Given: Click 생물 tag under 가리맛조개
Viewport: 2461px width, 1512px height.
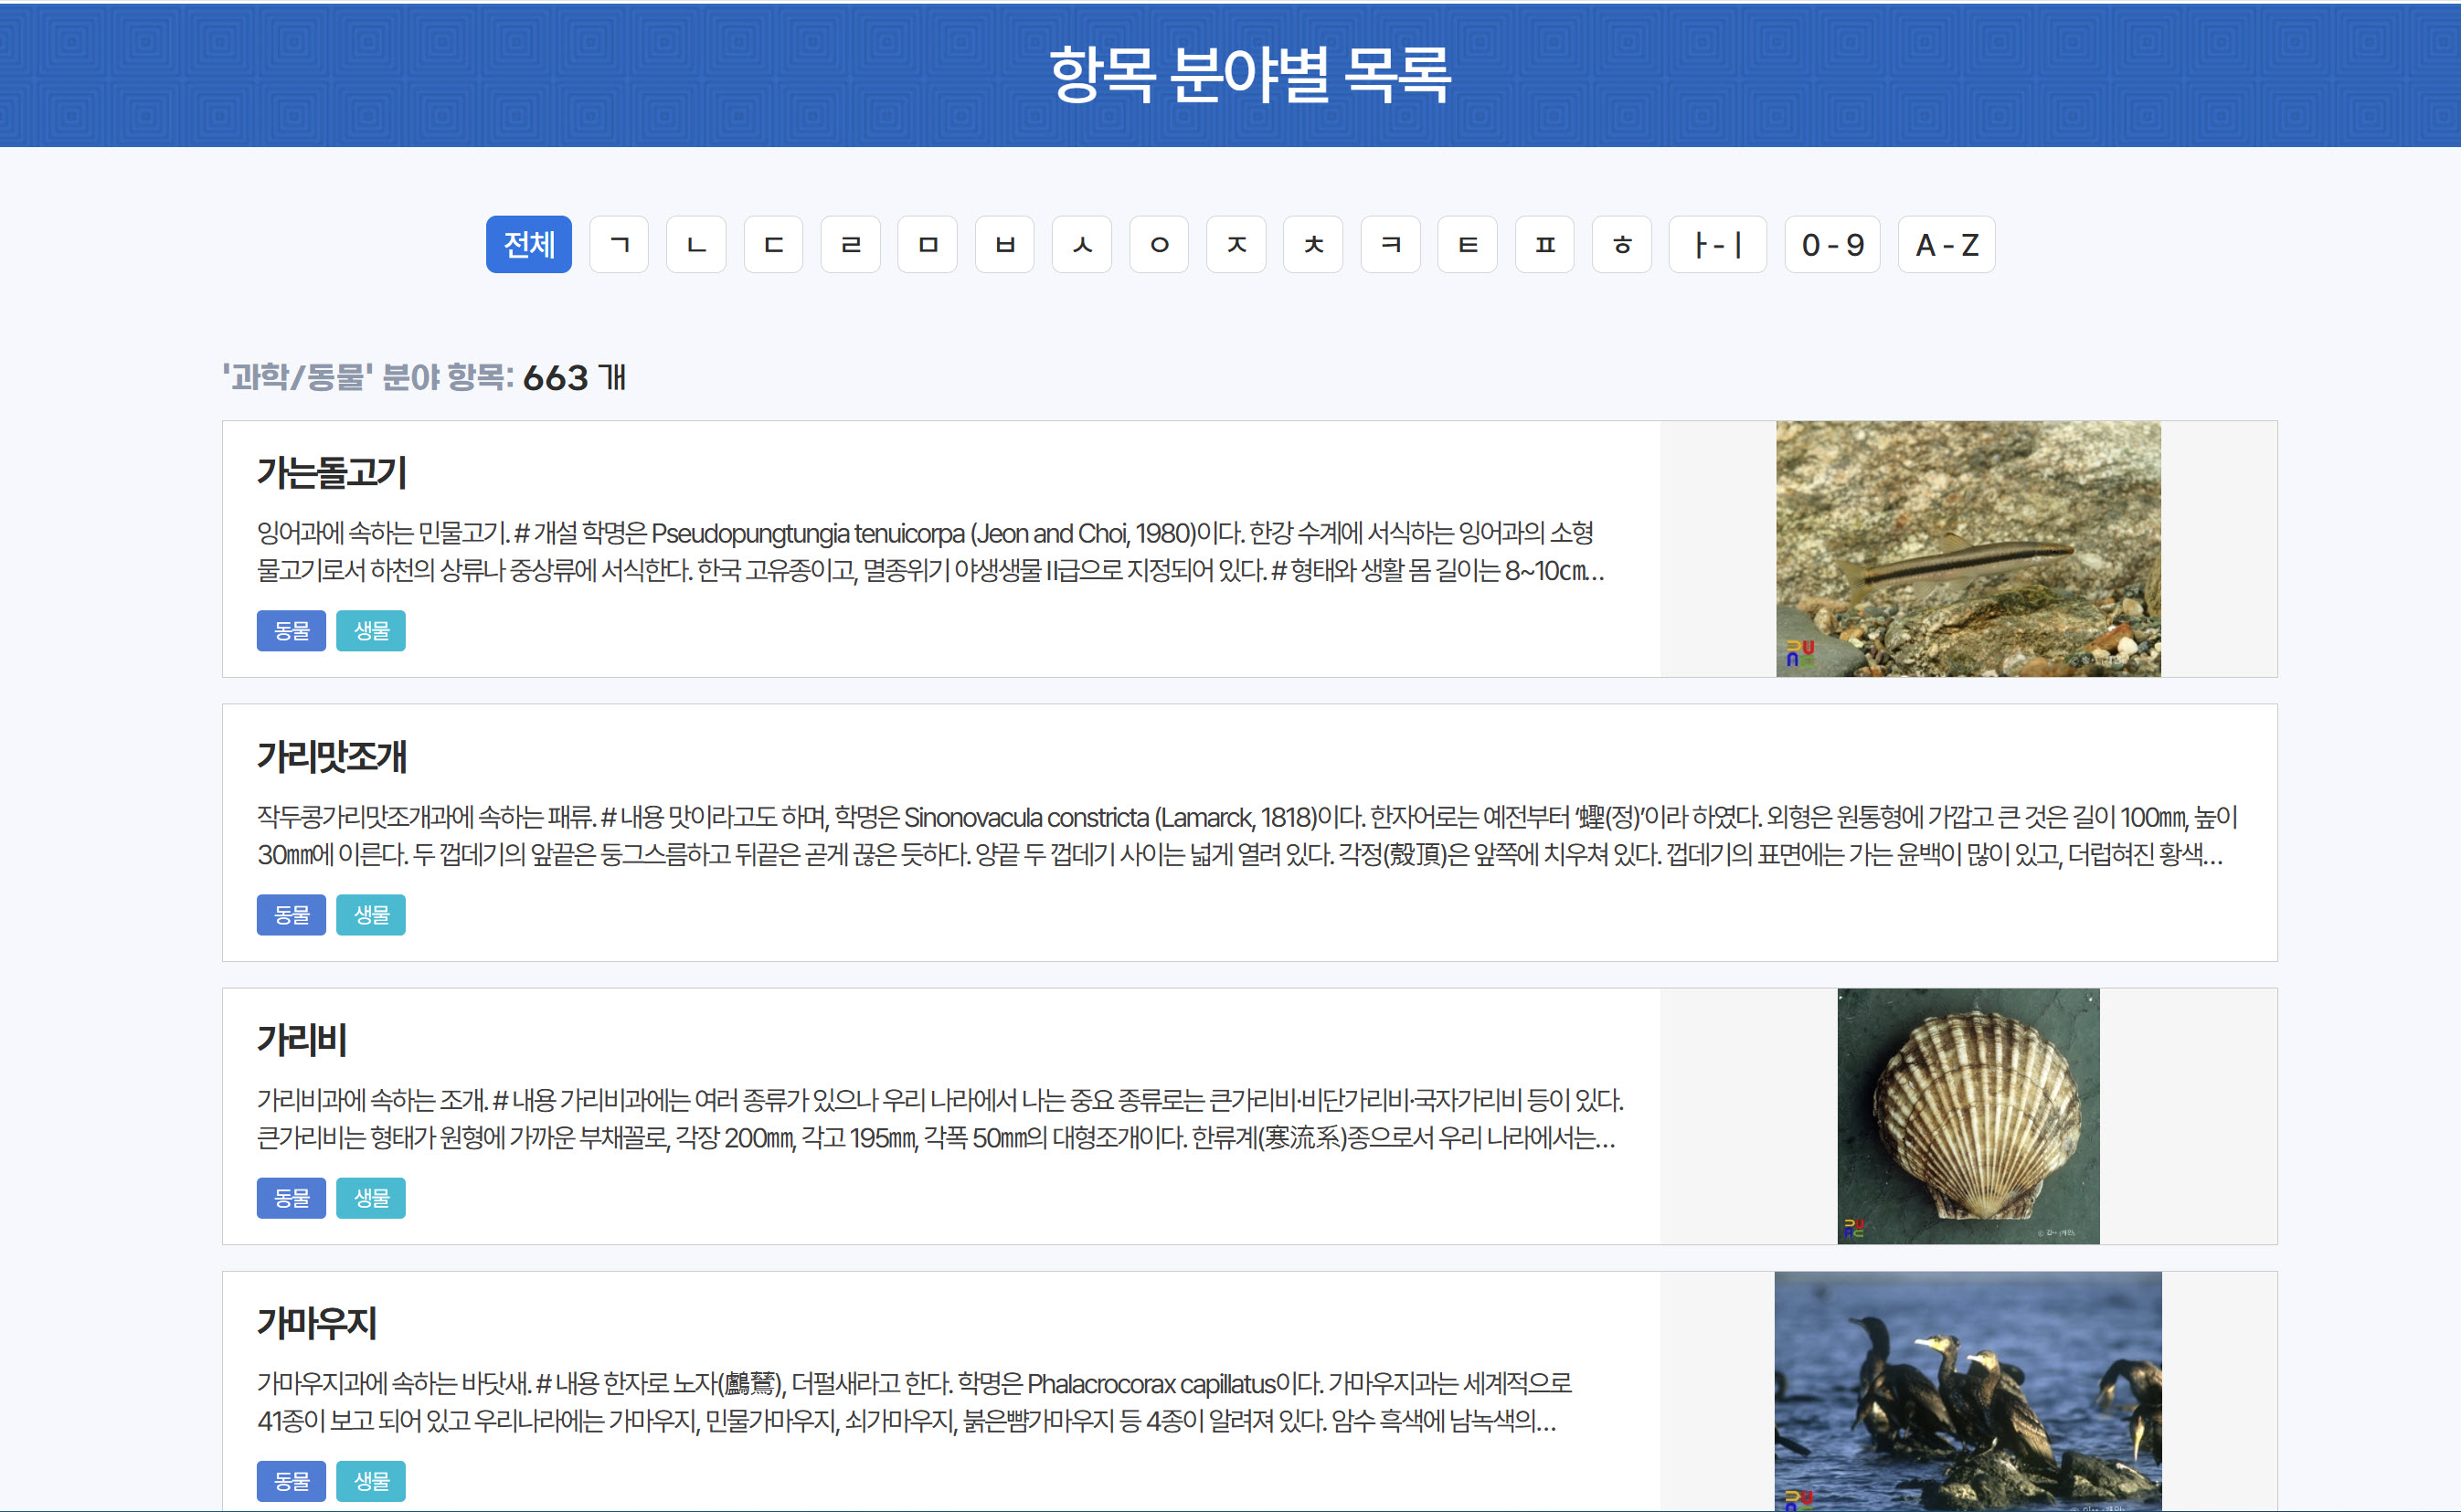Looking at the screenshot, I should (371, 914).
